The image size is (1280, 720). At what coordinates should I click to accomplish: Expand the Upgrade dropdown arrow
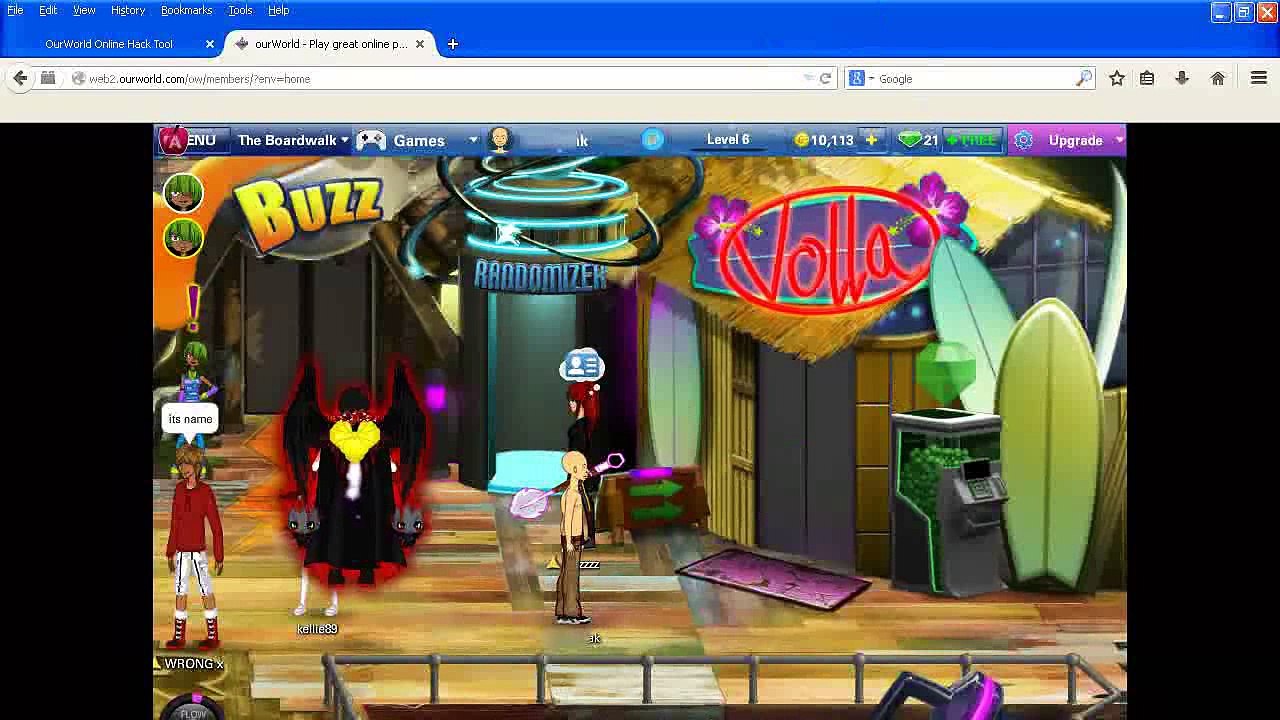1118,140
